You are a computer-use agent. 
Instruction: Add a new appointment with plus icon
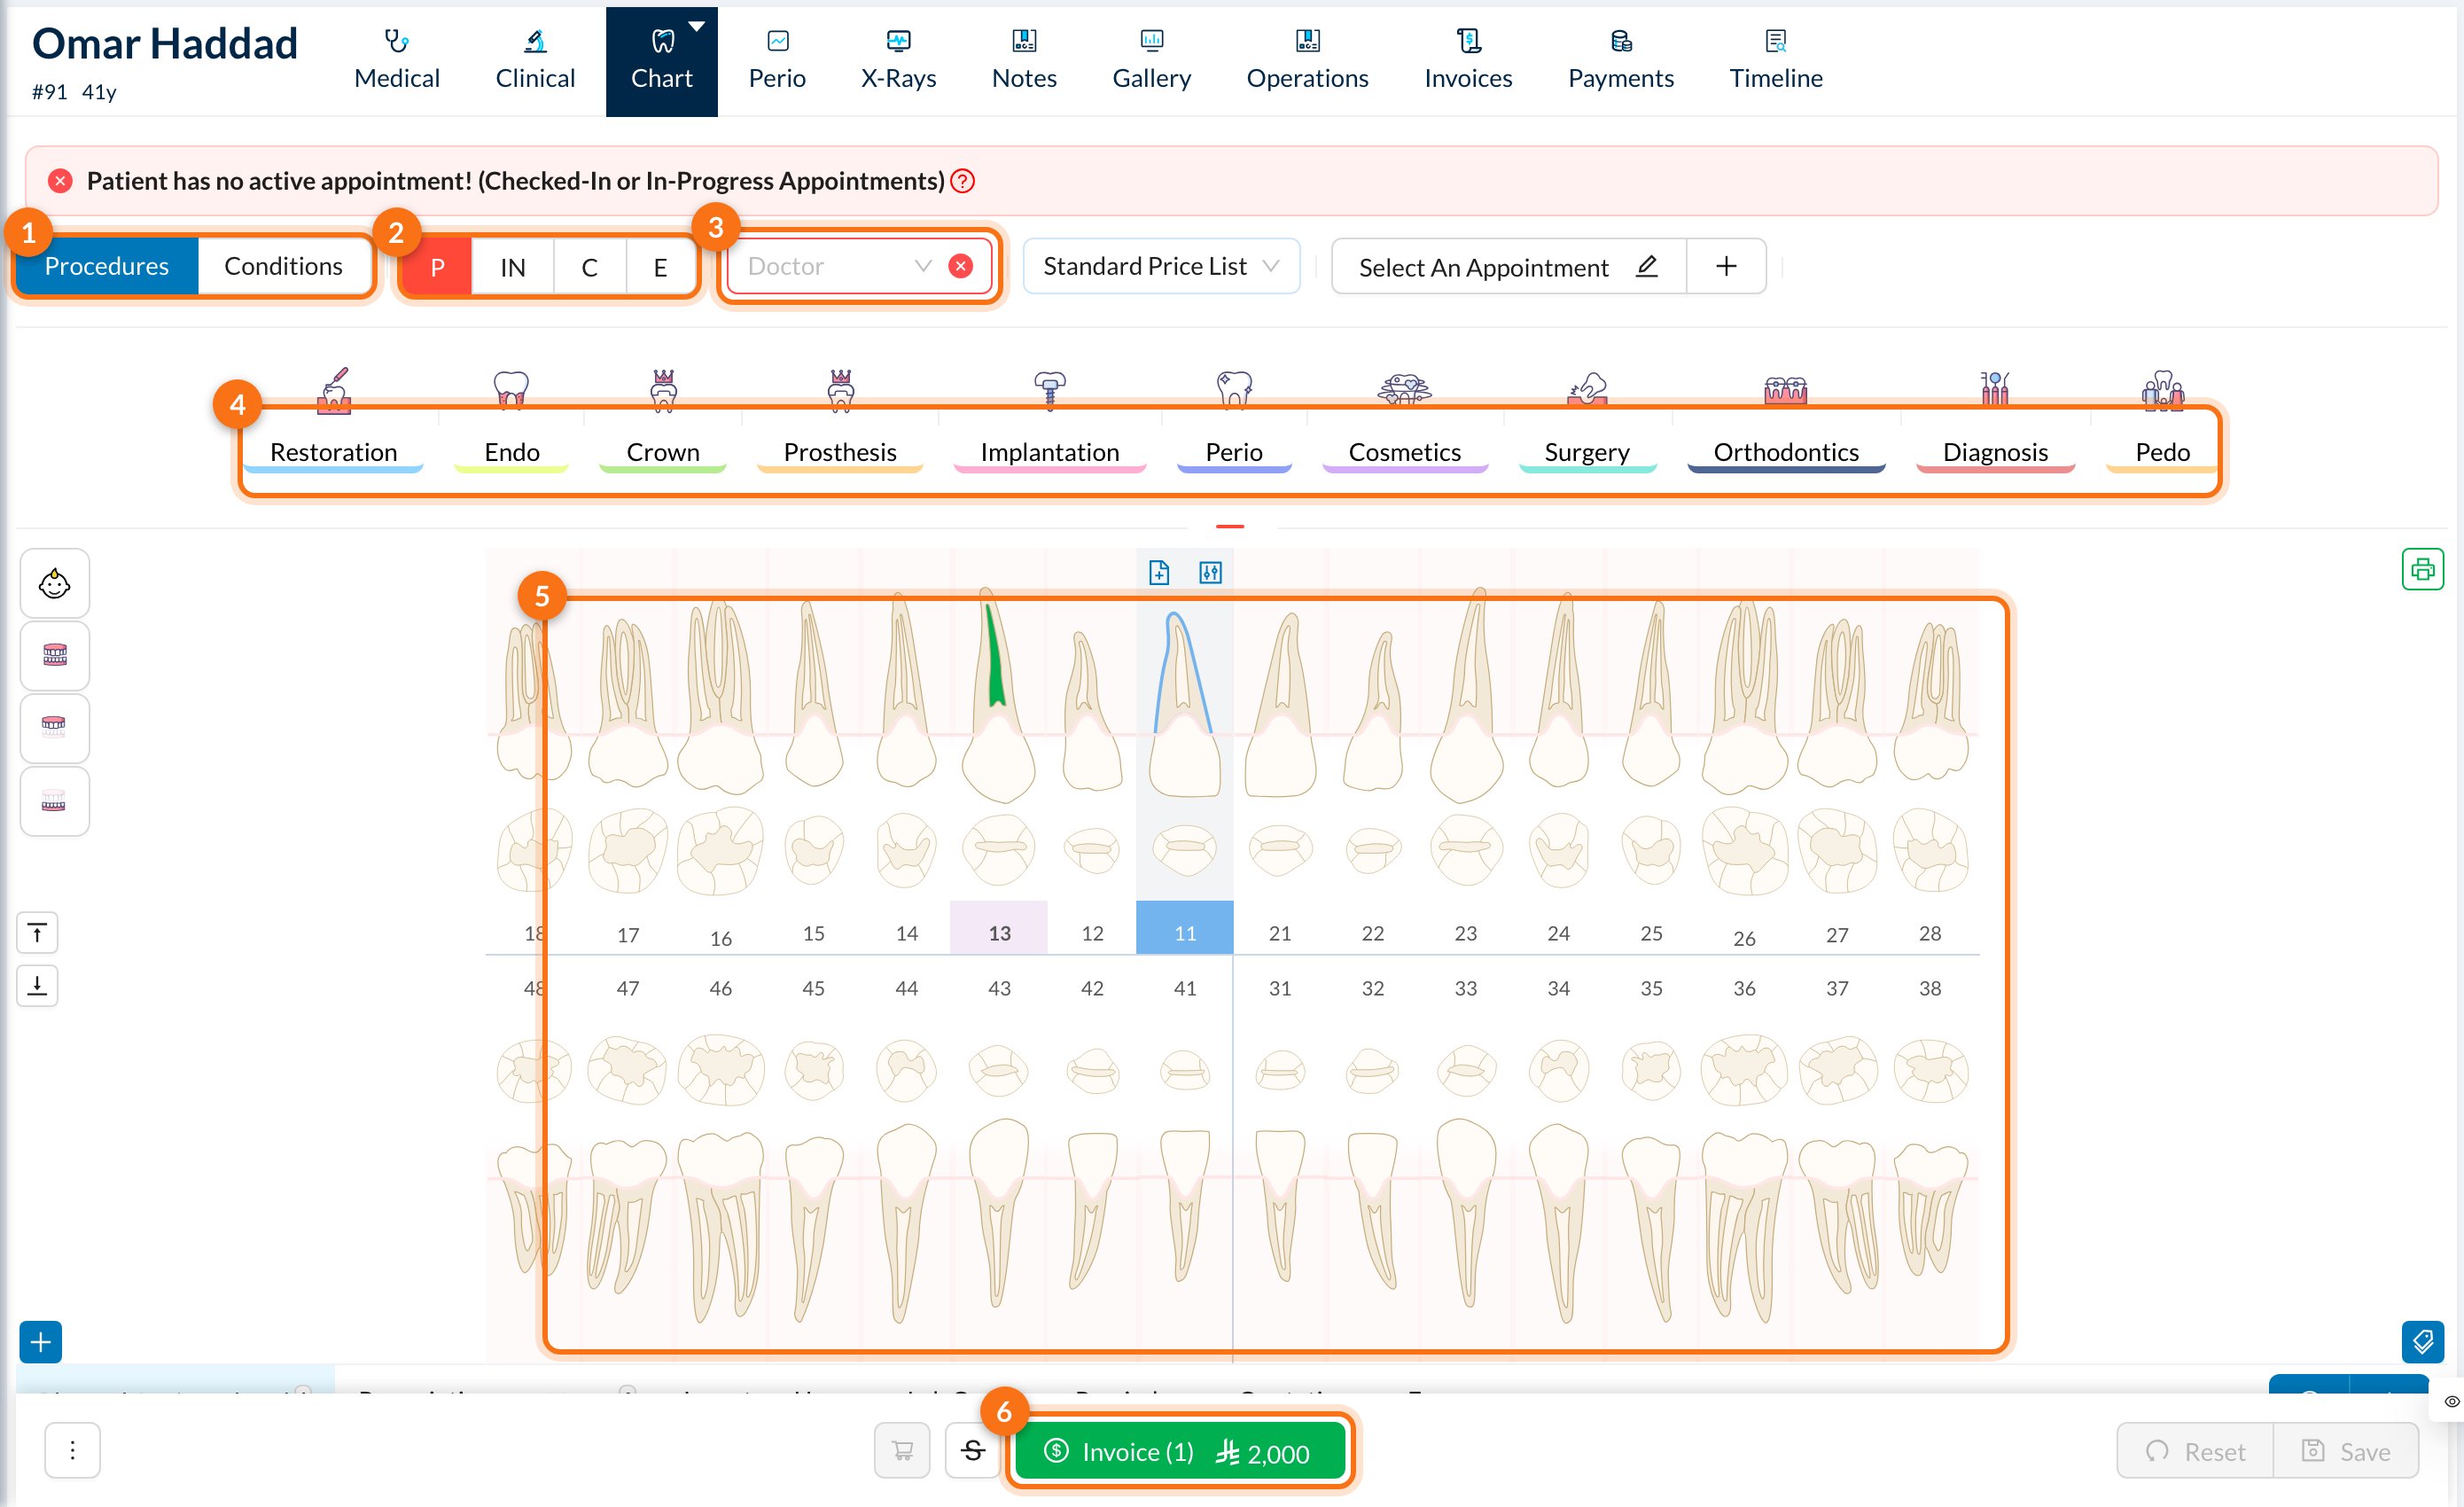1726,266
